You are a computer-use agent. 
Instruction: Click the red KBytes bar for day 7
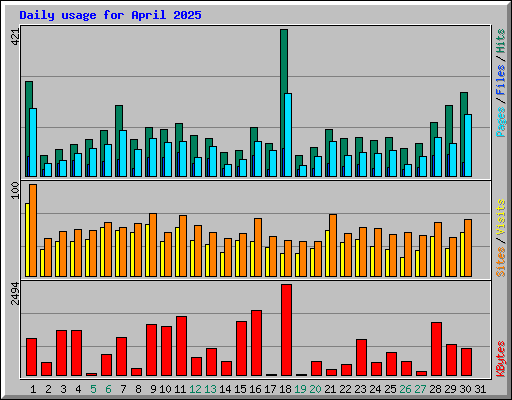coord(121,357)
